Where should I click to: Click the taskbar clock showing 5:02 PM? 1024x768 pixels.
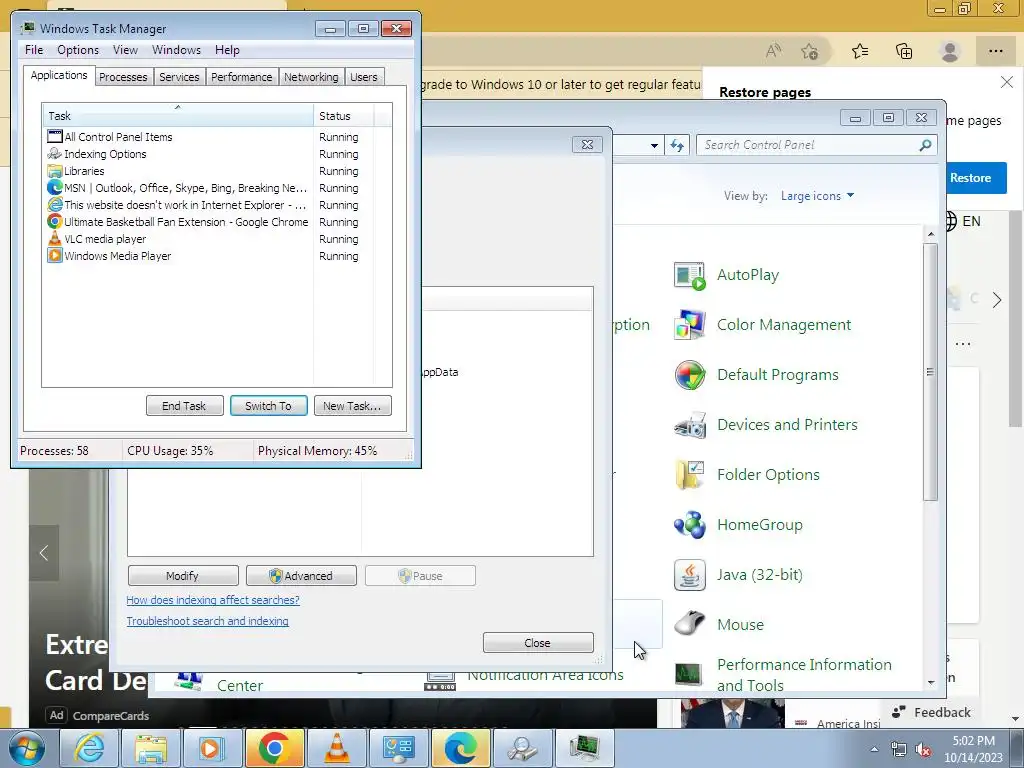[x=973, y=749]
